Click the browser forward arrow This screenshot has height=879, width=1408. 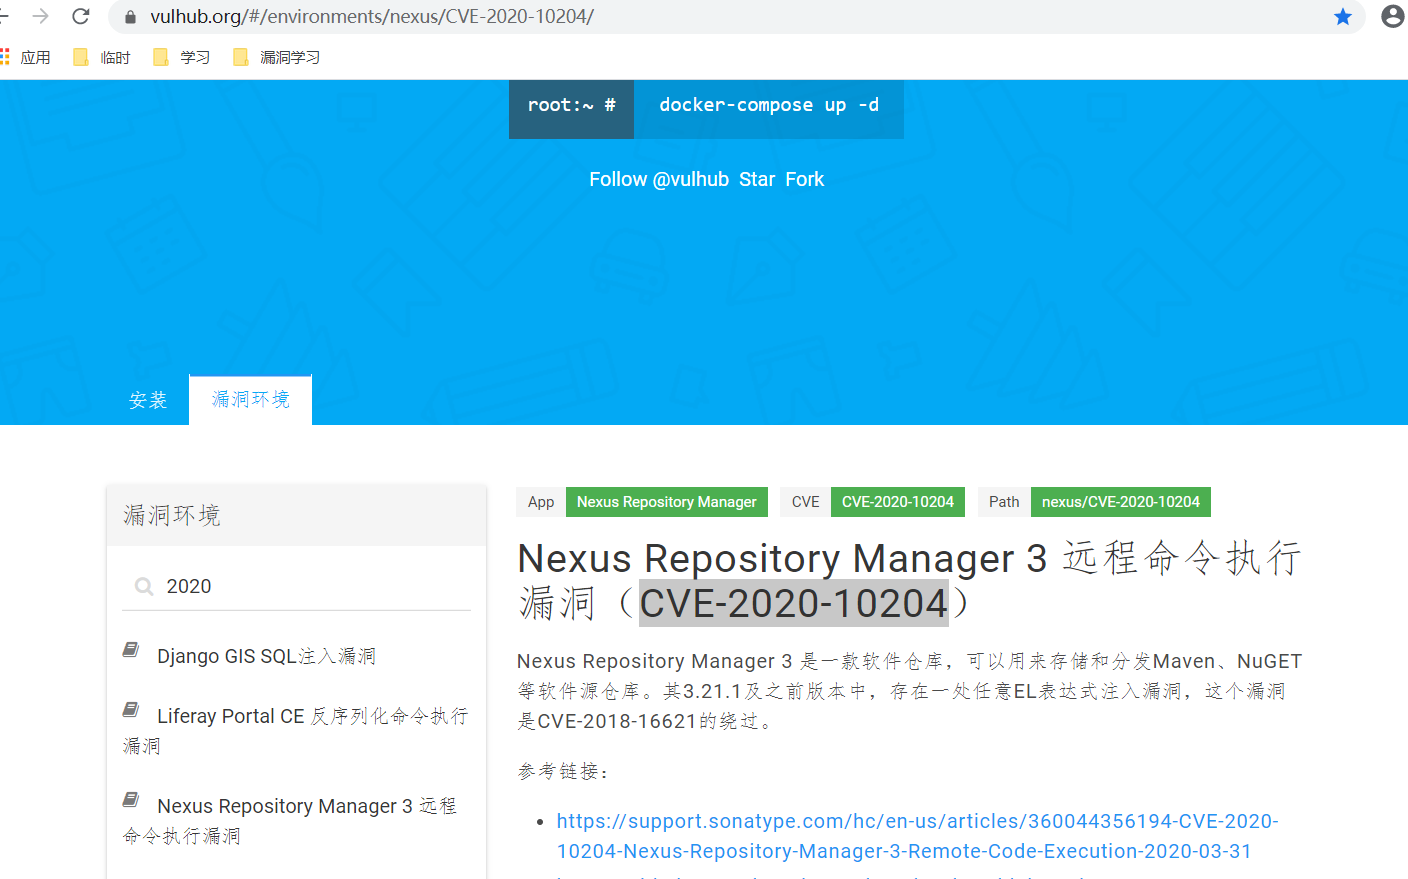pos(41,16)
